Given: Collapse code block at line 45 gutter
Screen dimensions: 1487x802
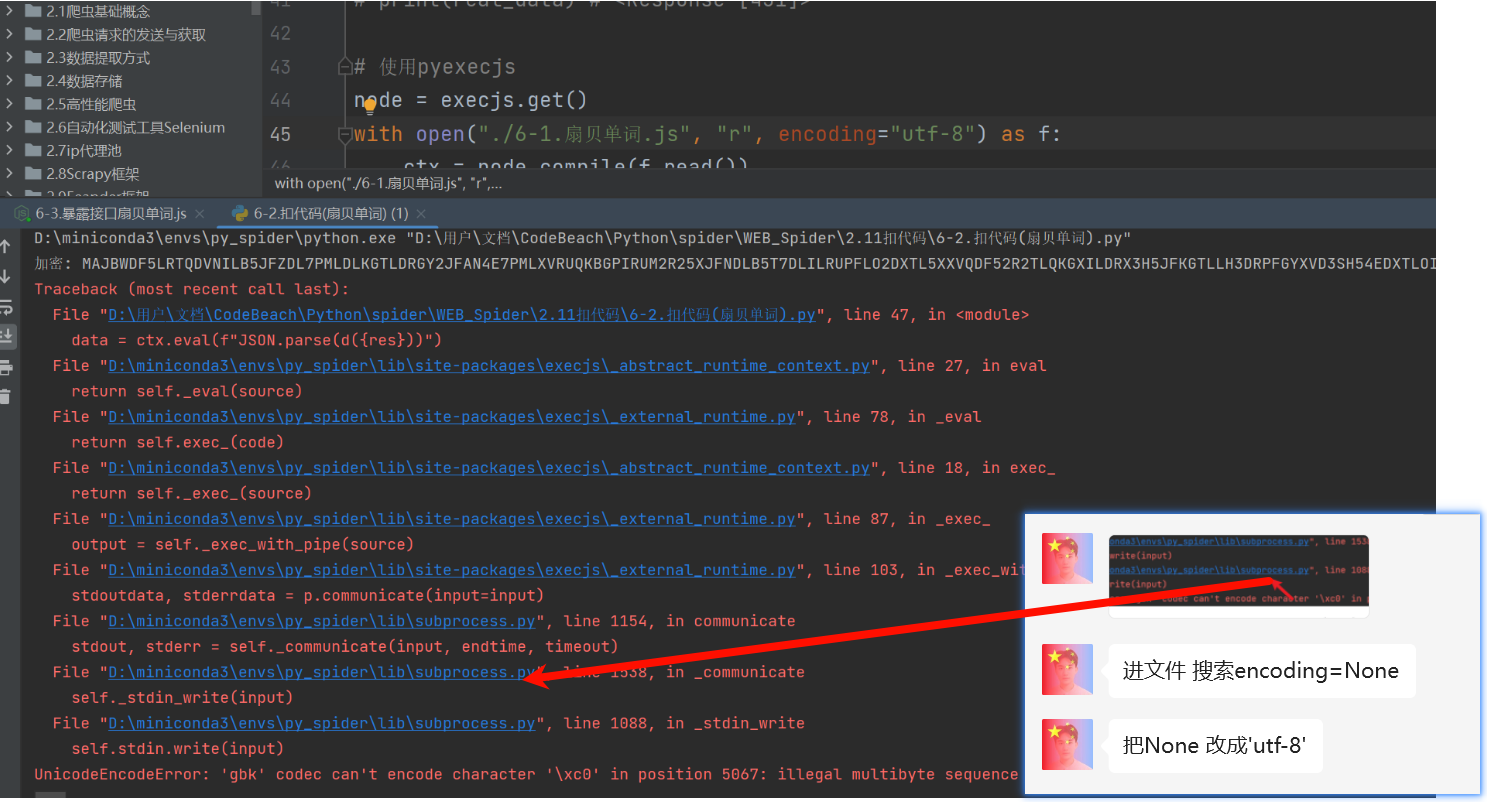Looking at the screenshot, I should (346, 134).
